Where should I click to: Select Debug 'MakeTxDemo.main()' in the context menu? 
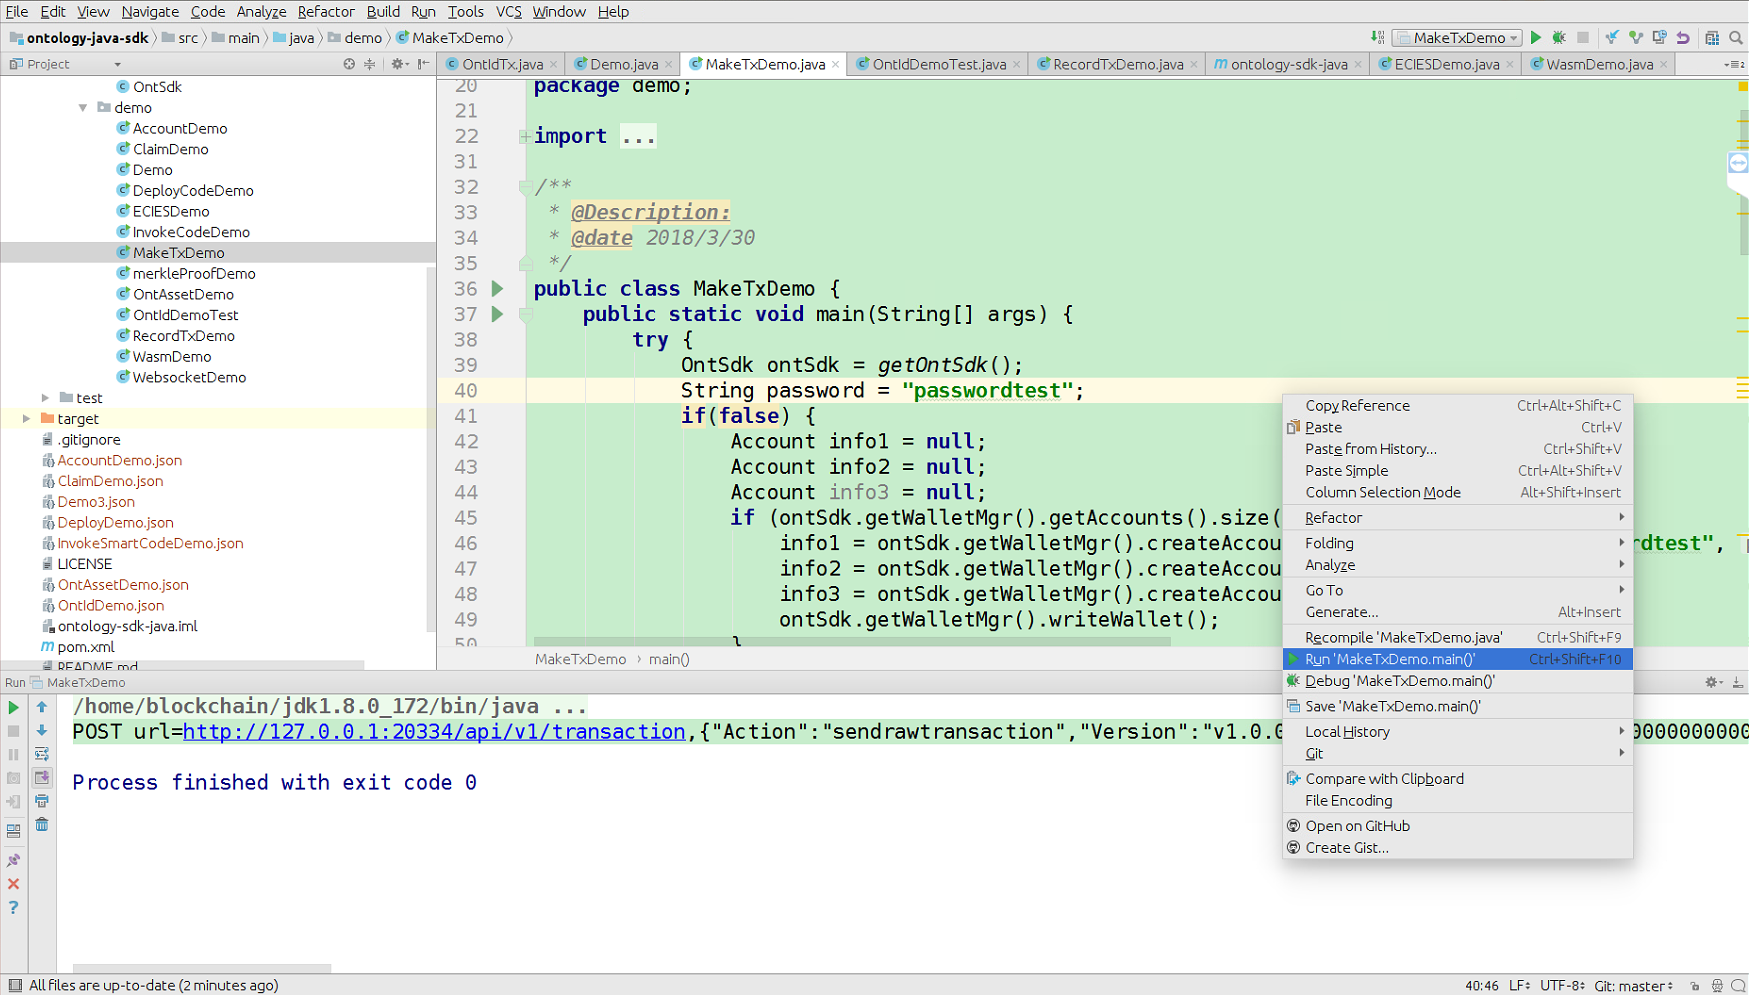pos(1457,681)
